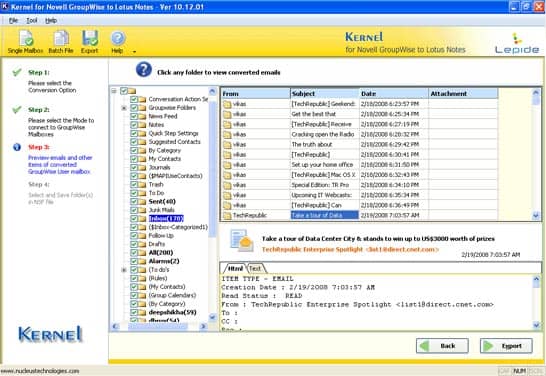The image size is (546, 376).
Task: Expand the (To do's) tree node
Action: (124, 270)
